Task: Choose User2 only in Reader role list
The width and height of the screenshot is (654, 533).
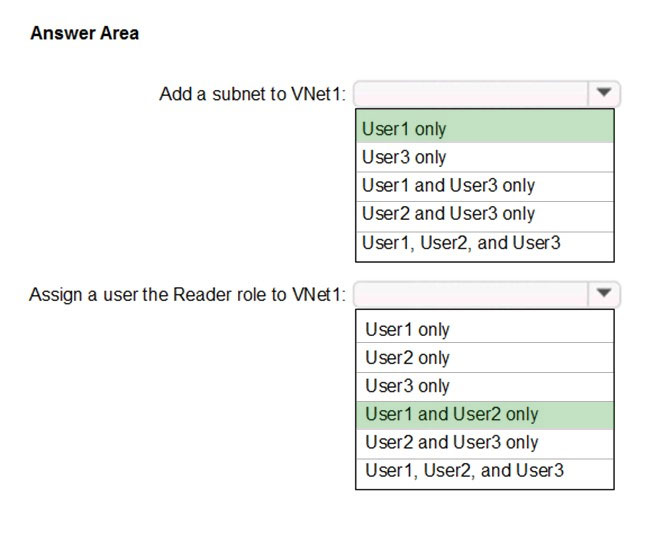Action: pos(485,357)
